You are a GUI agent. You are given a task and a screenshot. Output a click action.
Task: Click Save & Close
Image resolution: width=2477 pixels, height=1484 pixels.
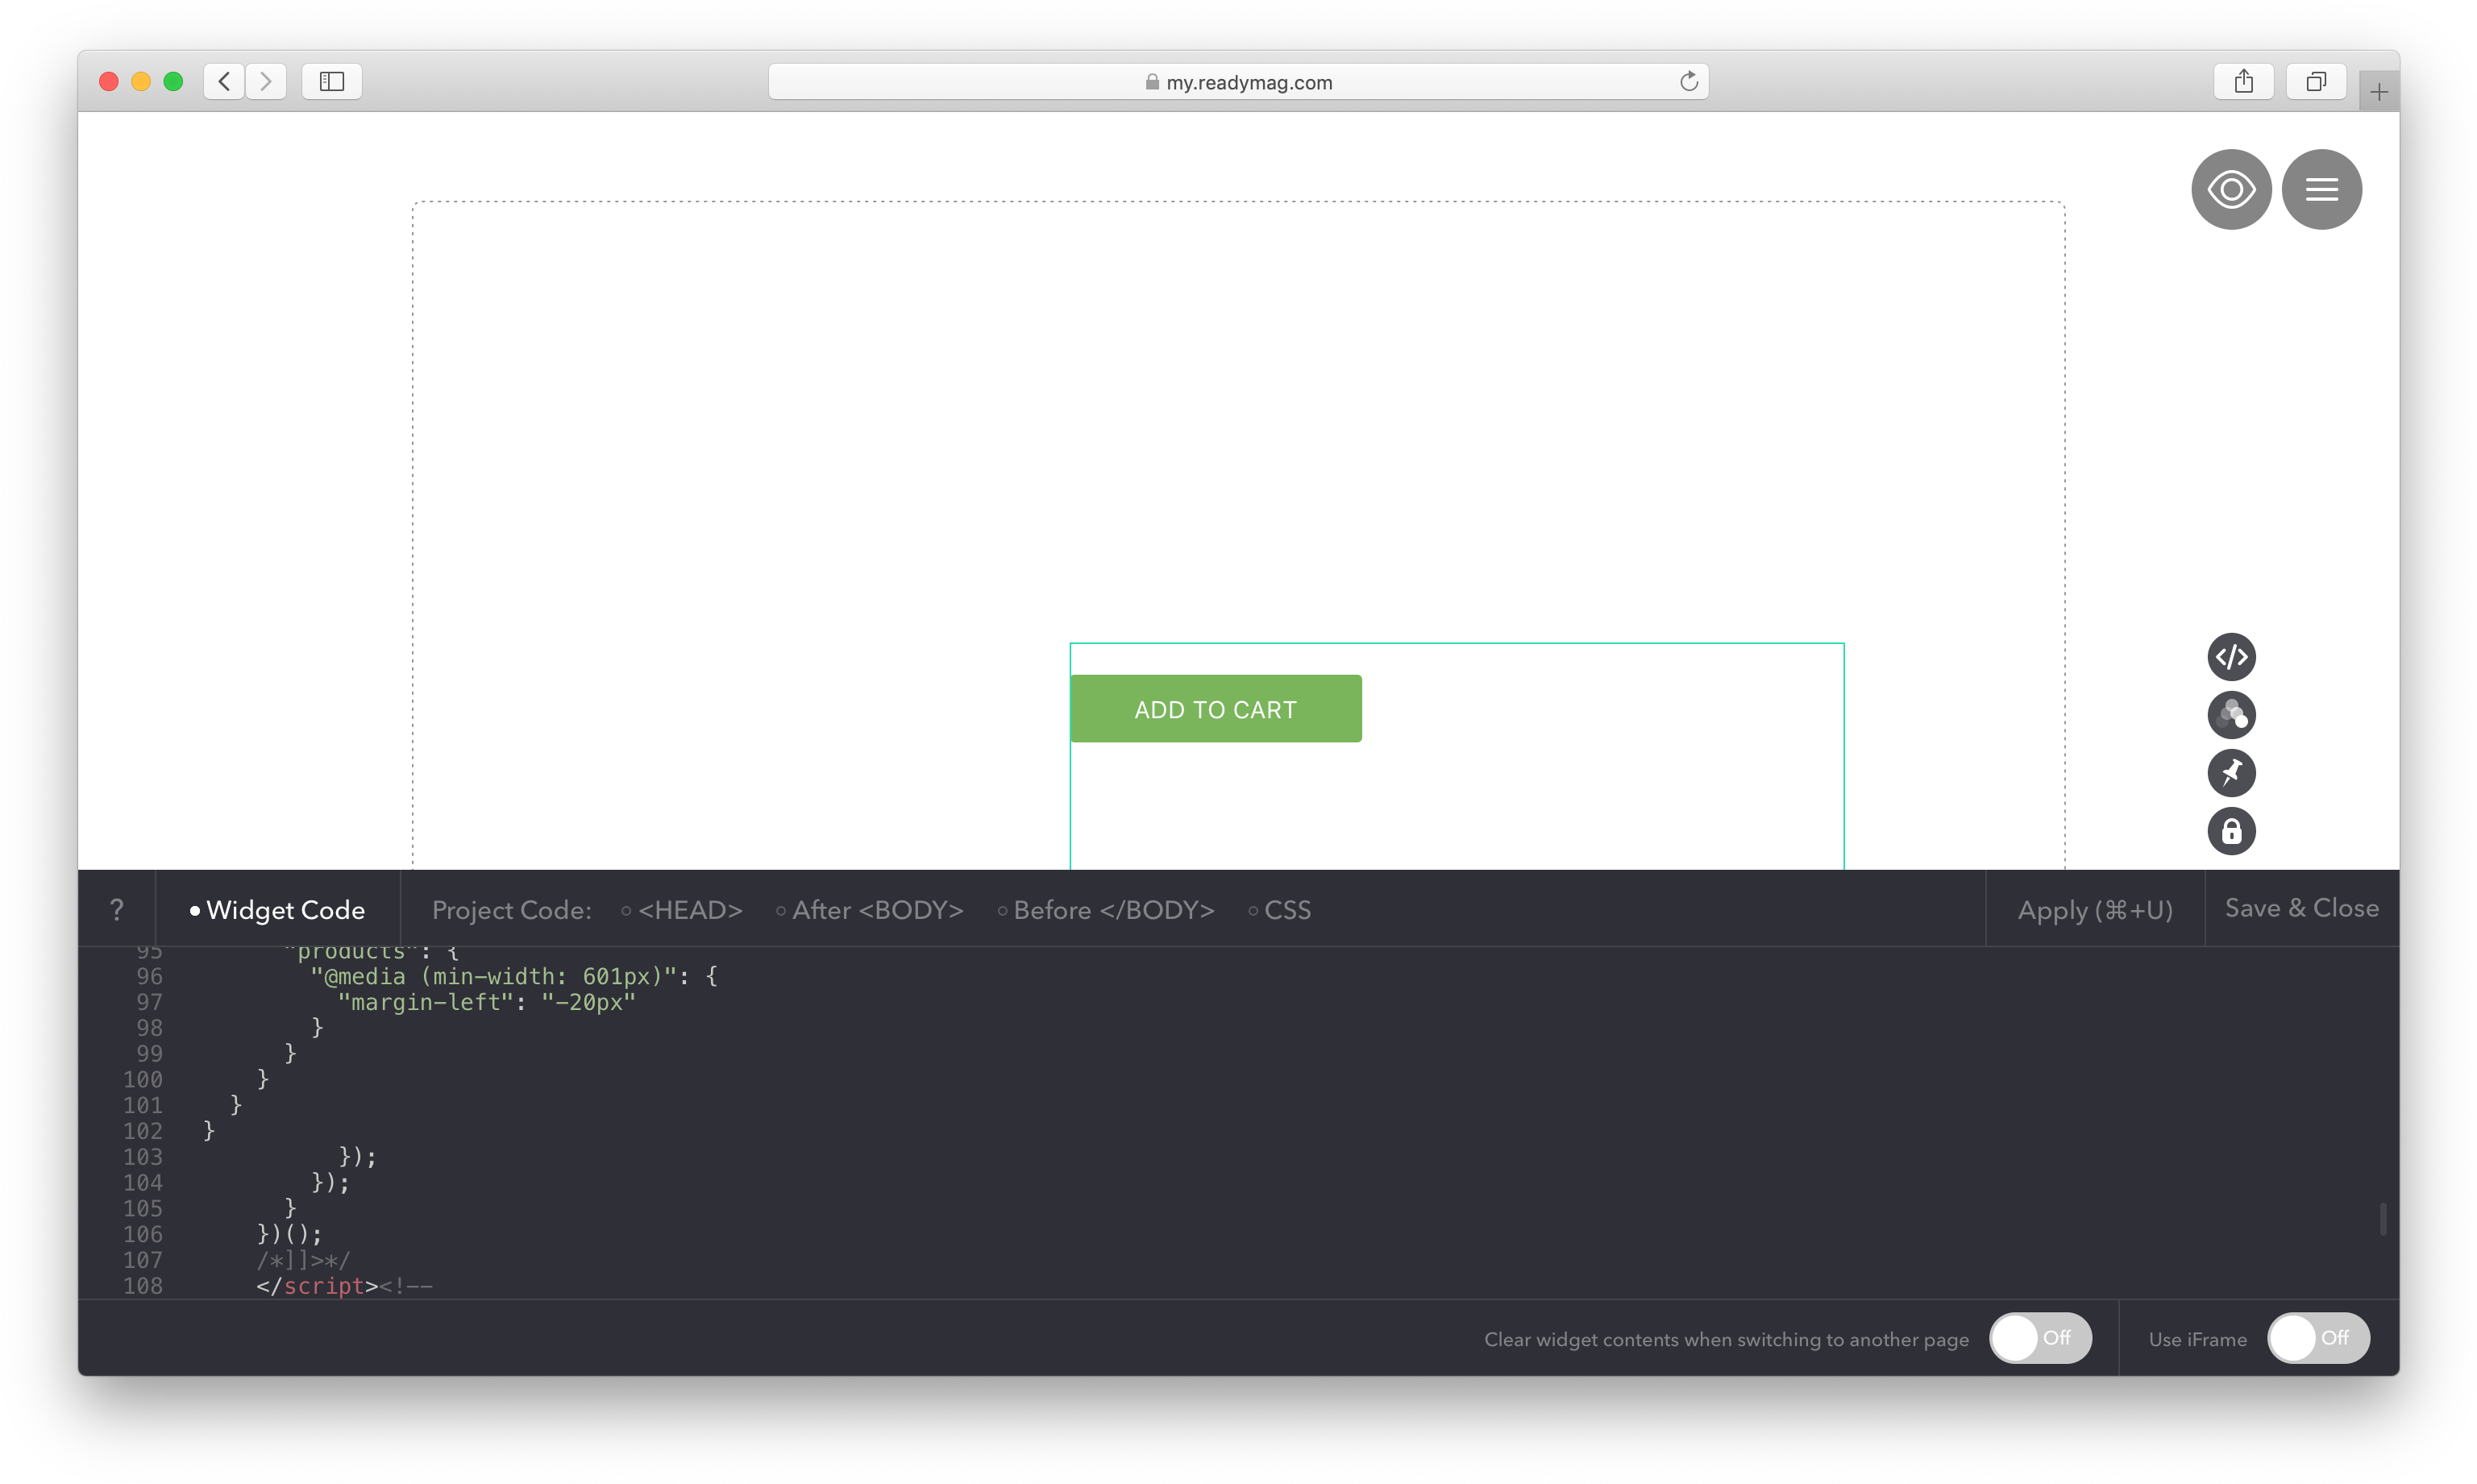(2301, 908)
